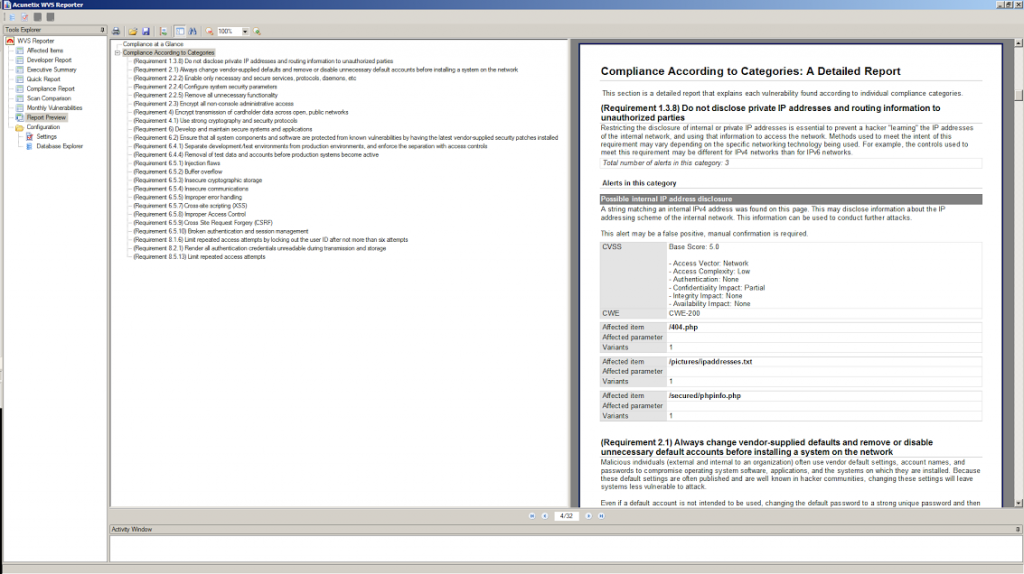Go to Requirement 6.5.9 Cross Site Request Forgery

pyautogui.click(x=203, y=223)
